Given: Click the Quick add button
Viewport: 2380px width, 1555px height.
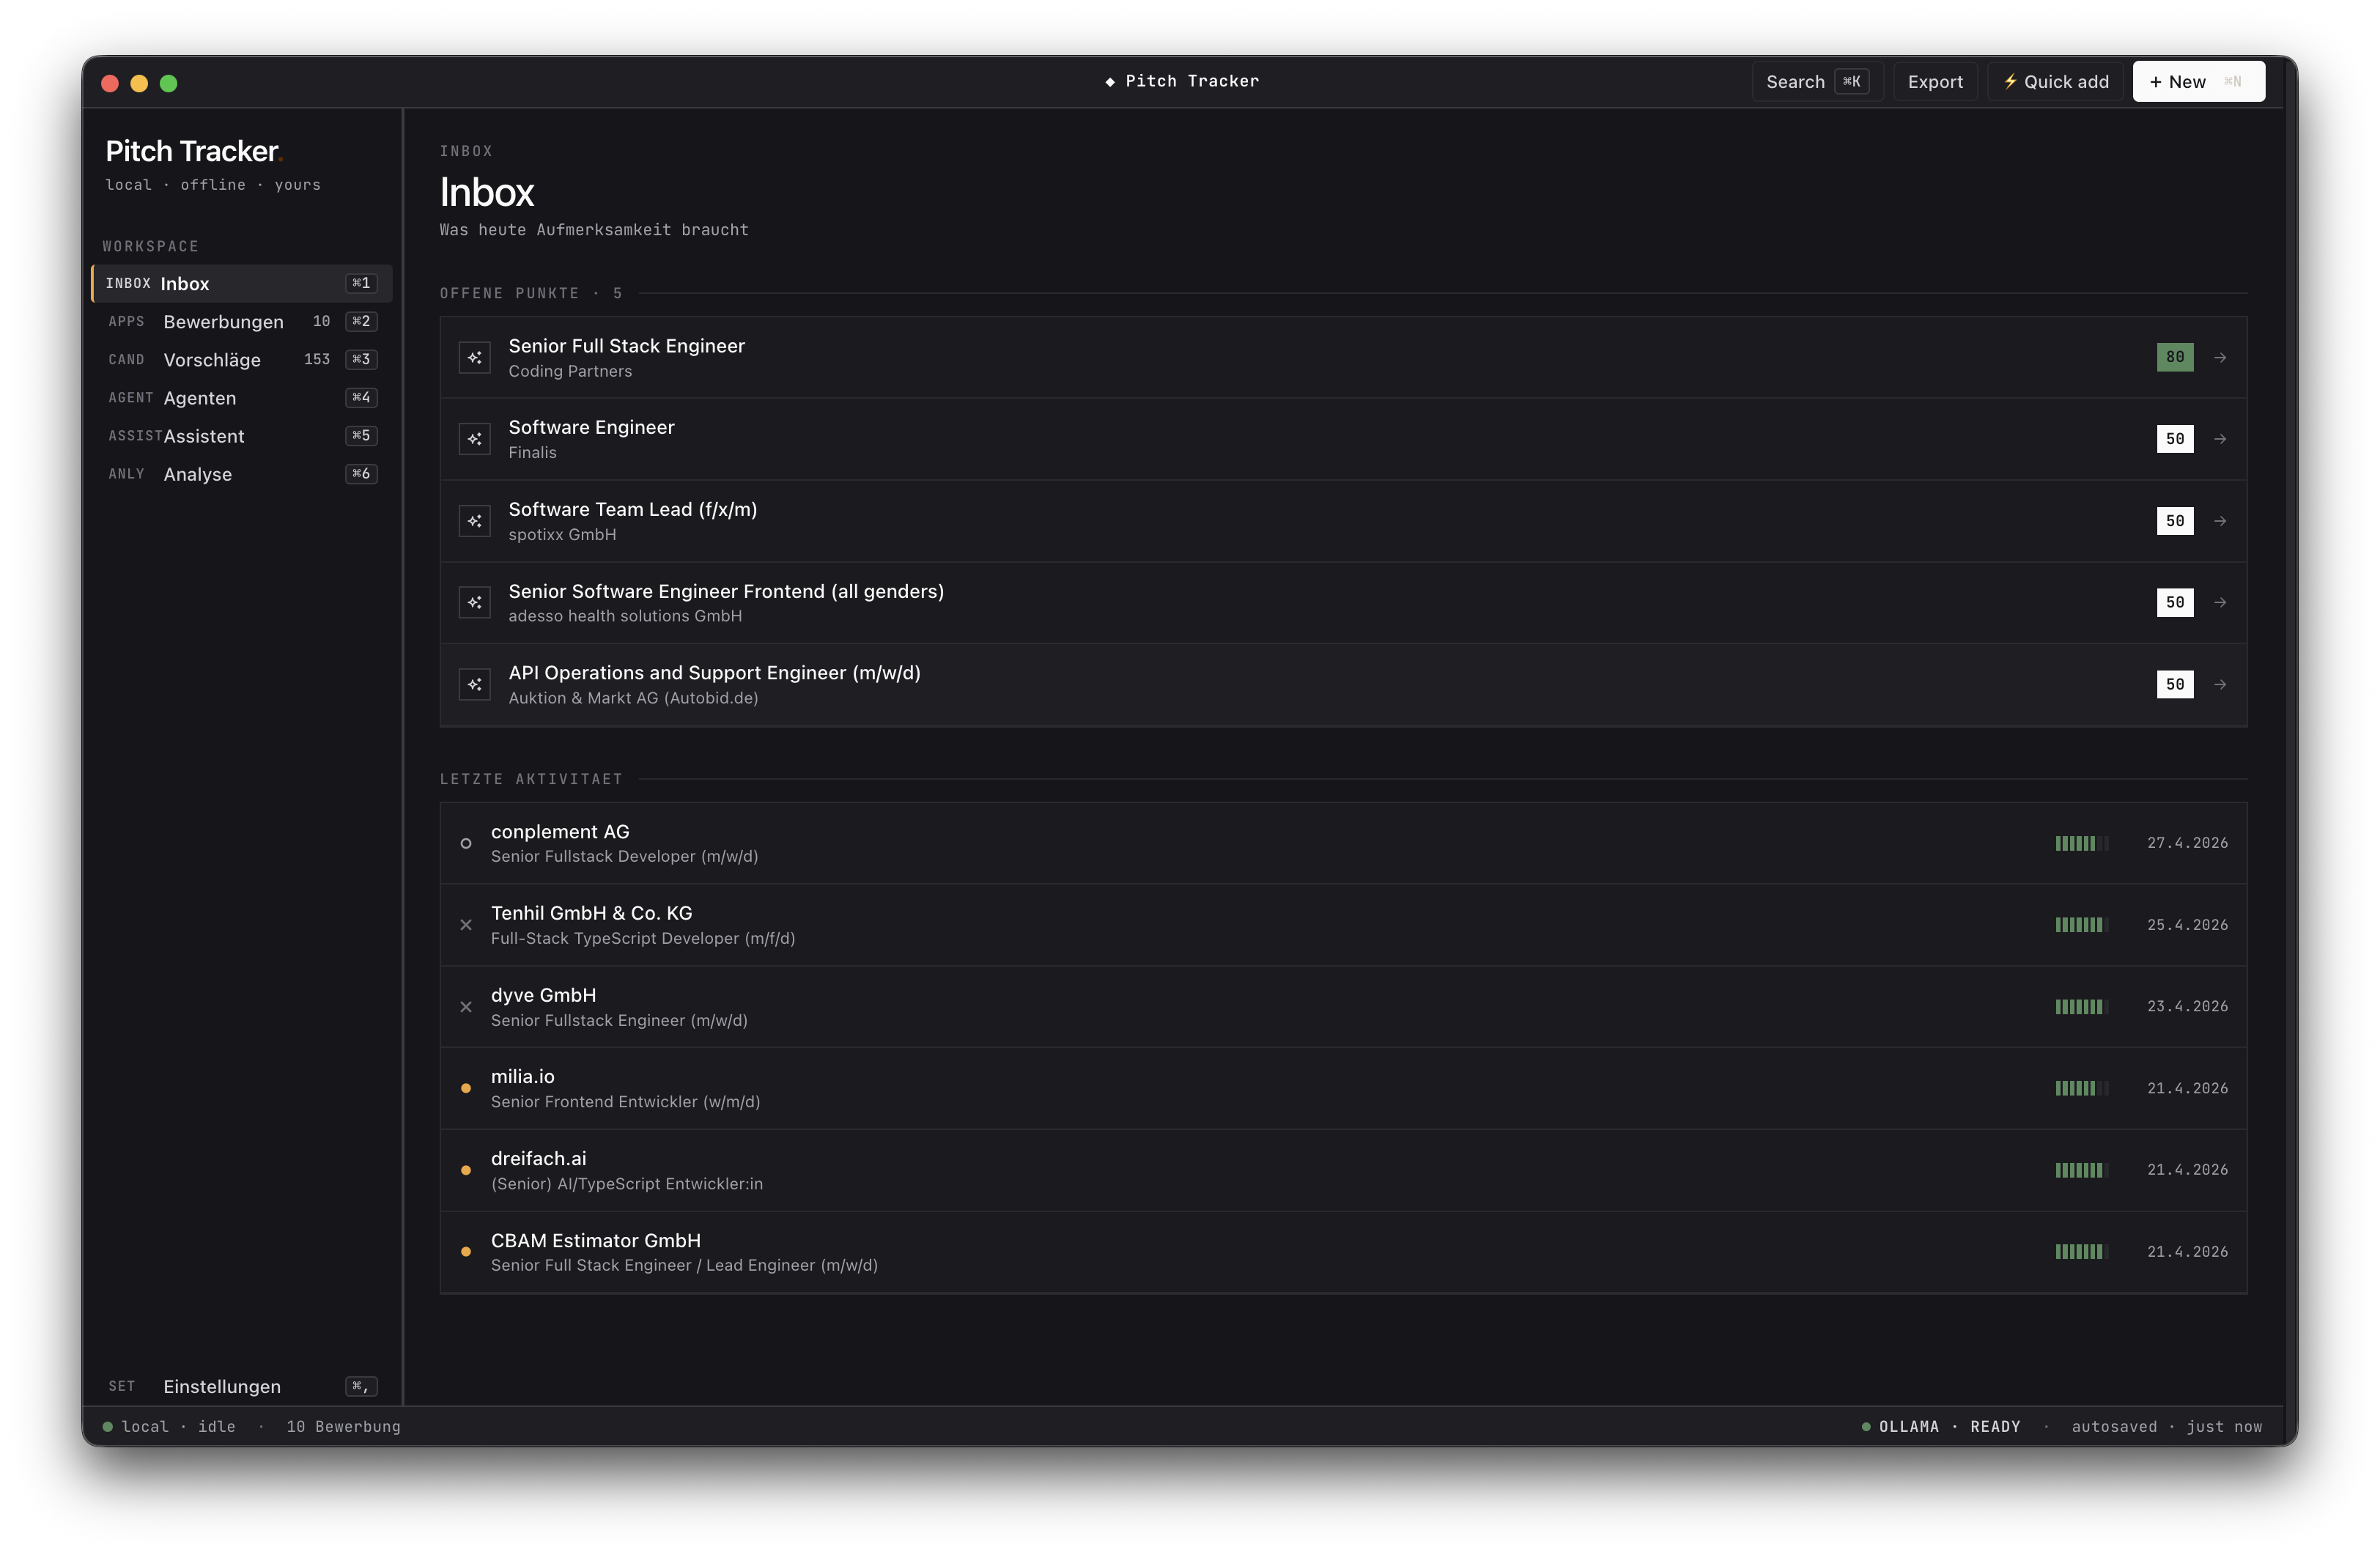Looking at the screenshot, I should 2056,81.
